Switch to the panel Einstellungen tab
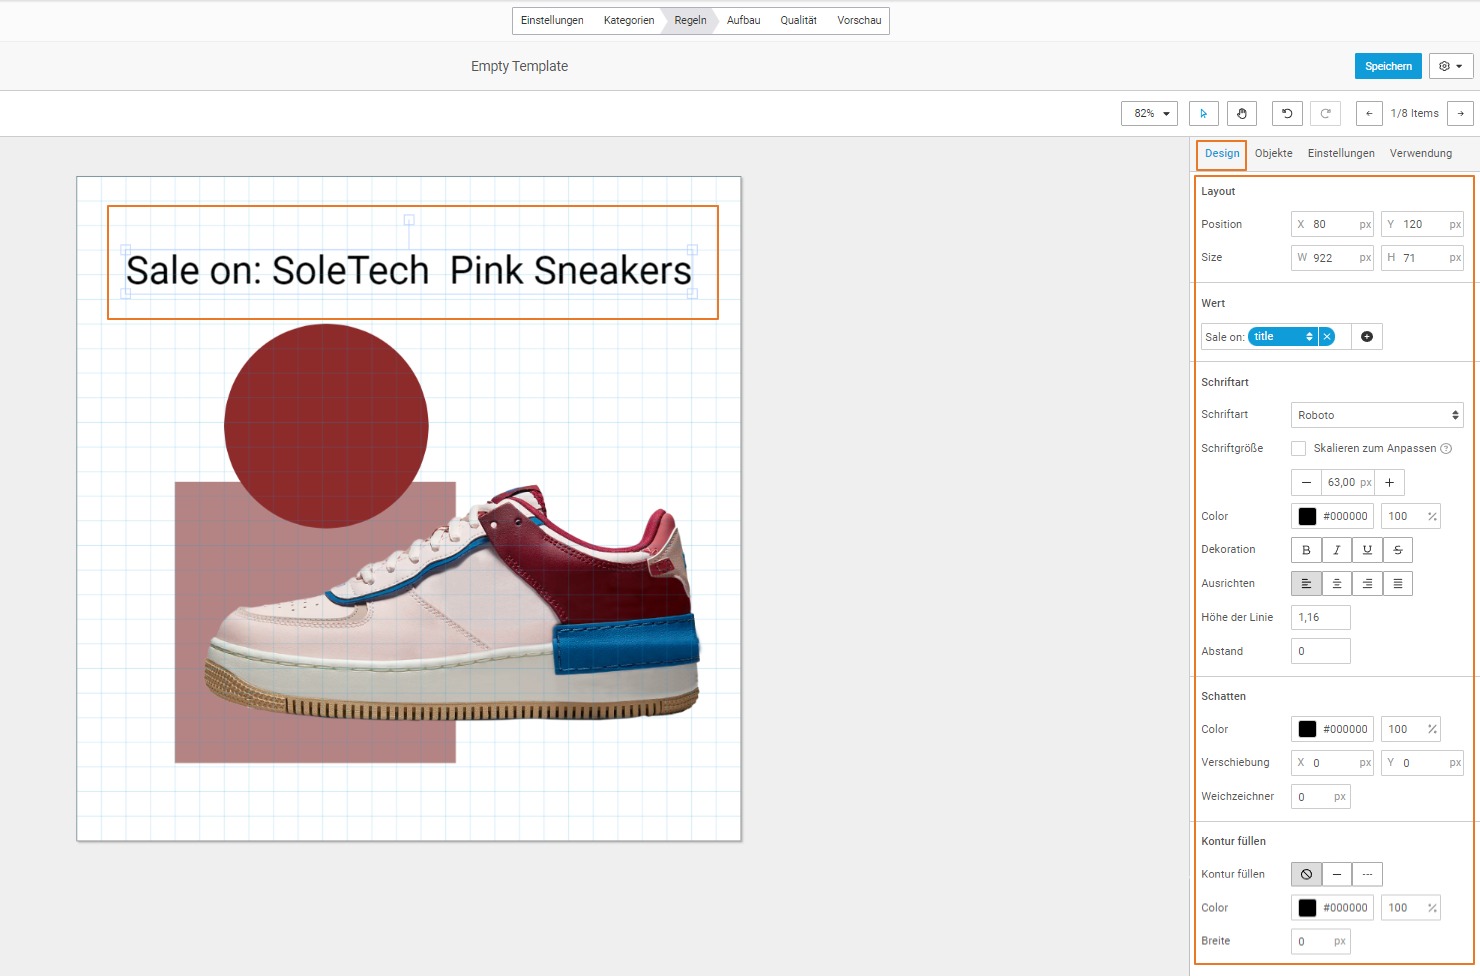The height and width of the screenshot is (976, 1480). (x=1341, y=153)
